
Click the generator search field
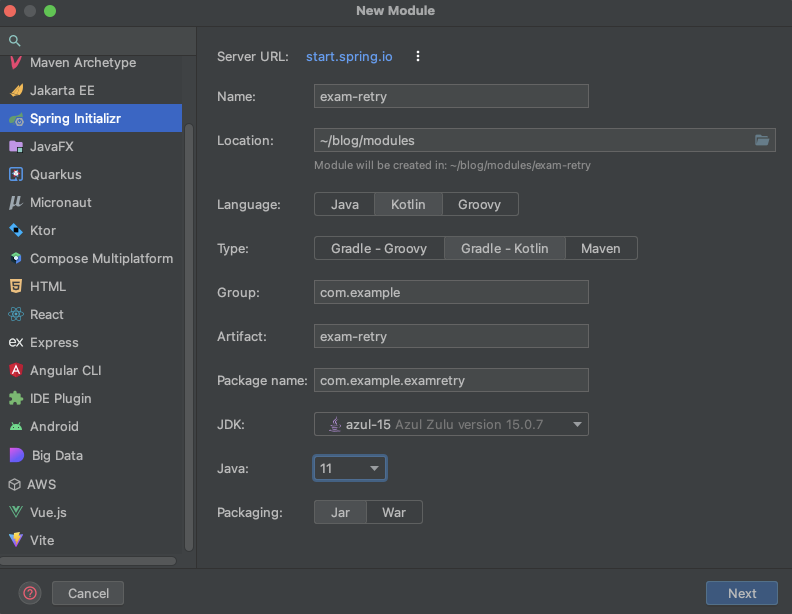pyautogui.click(x=98, y=41)
